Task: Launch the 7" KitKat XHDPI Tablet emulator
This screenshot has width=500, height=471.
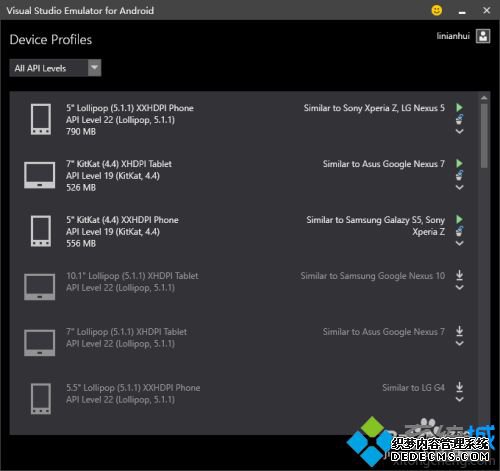Action: point(459,164)
